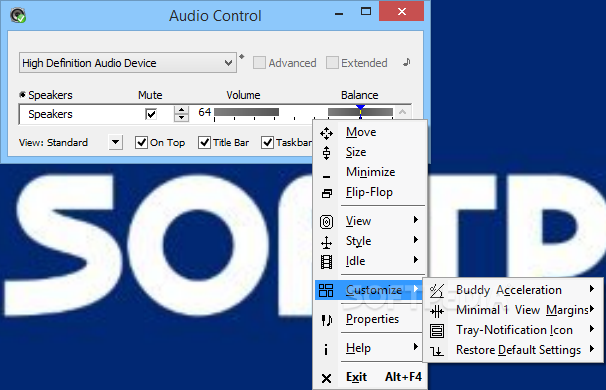The height and width of the screenshot is (390, 606).
Task: Click the small diamond icon beside device dropdown
Action: coord(242,57)
